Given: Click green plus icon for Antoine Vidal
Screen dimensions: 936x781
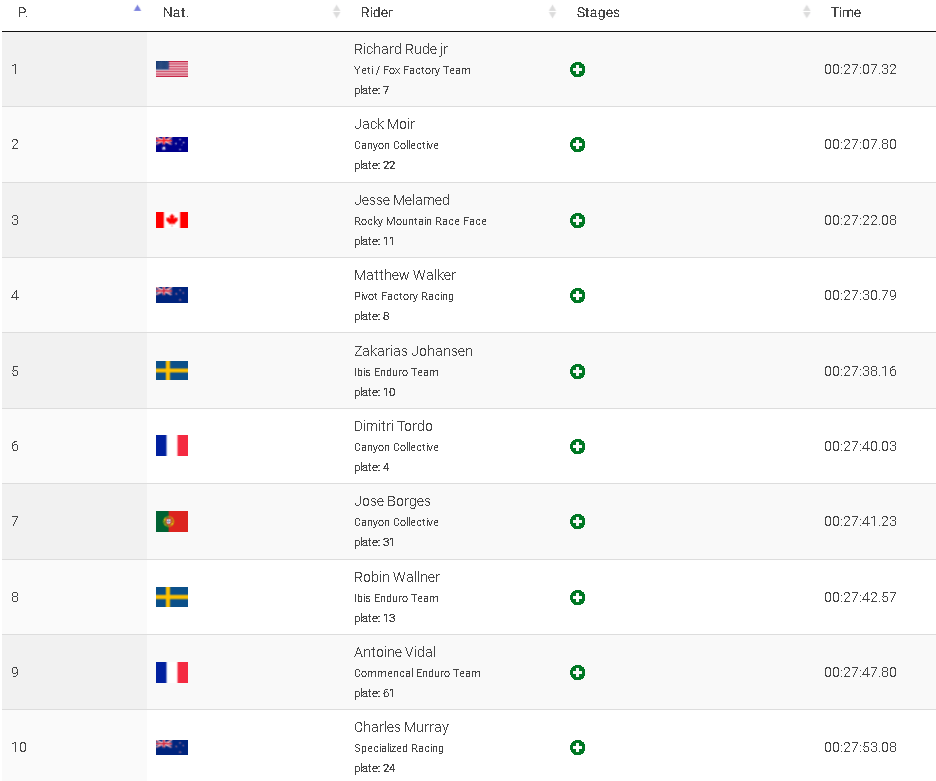Looking at the screenshot, I should coord(577,673).
